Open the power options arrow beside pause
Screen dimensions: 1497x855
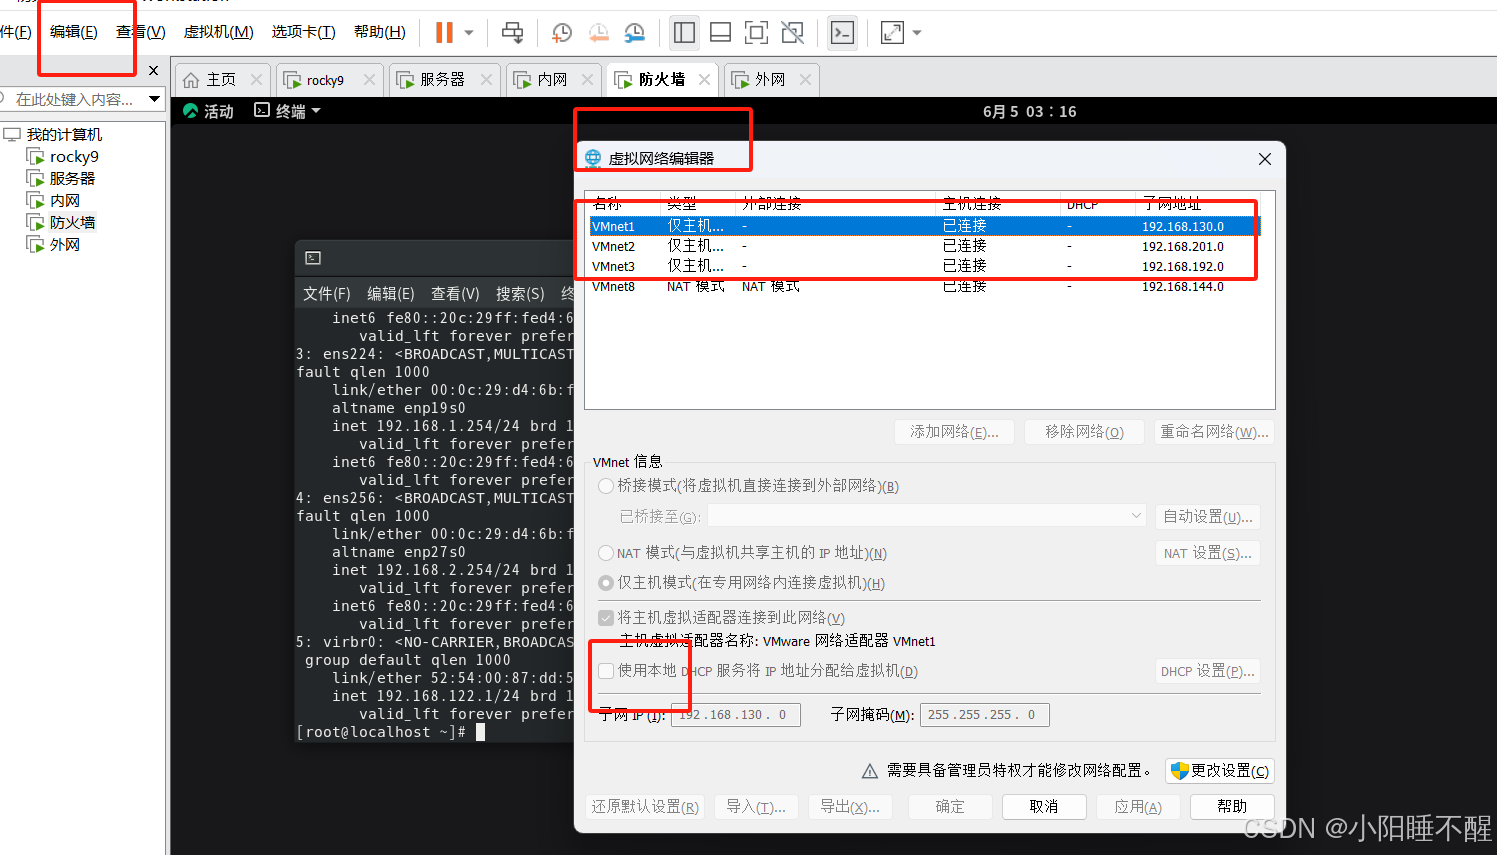coord(469,33)
